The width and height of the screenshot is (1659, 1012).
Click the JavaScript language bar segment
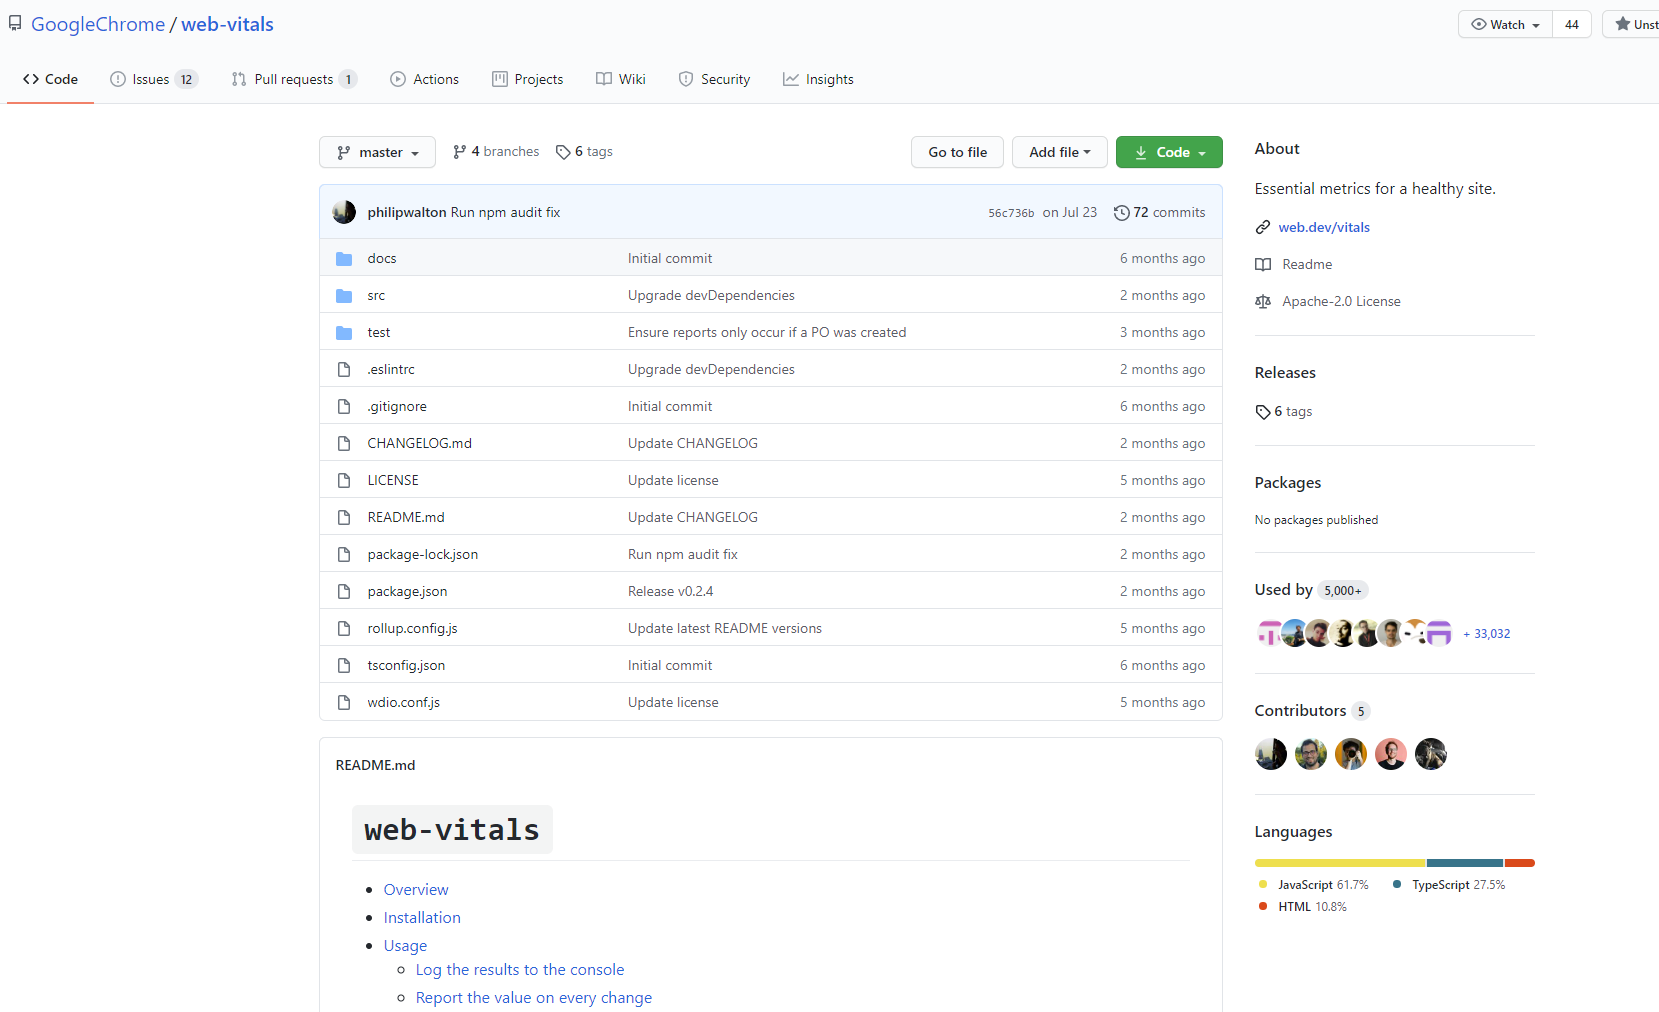[x=1340, y=863]
